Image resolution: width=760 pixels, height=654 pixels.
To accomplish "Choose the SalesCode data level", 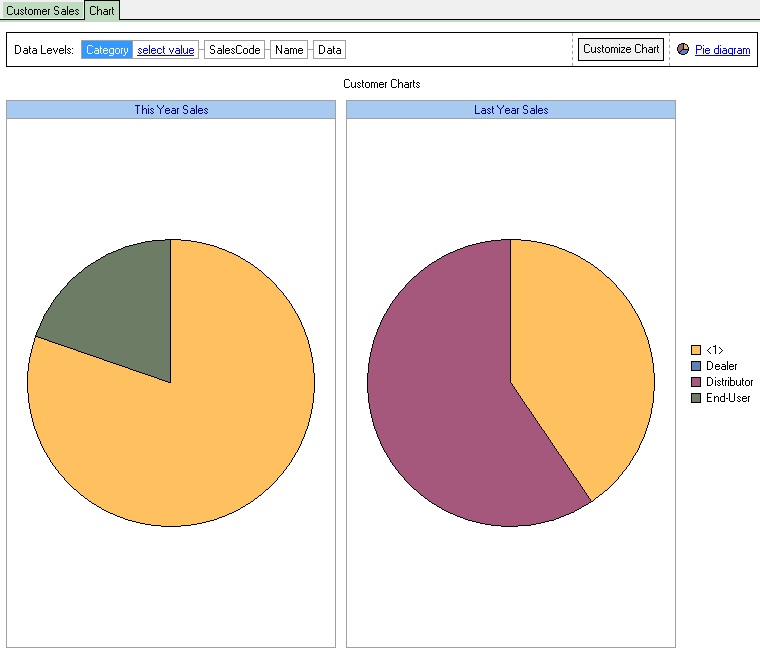I will [x=234, y=50].
